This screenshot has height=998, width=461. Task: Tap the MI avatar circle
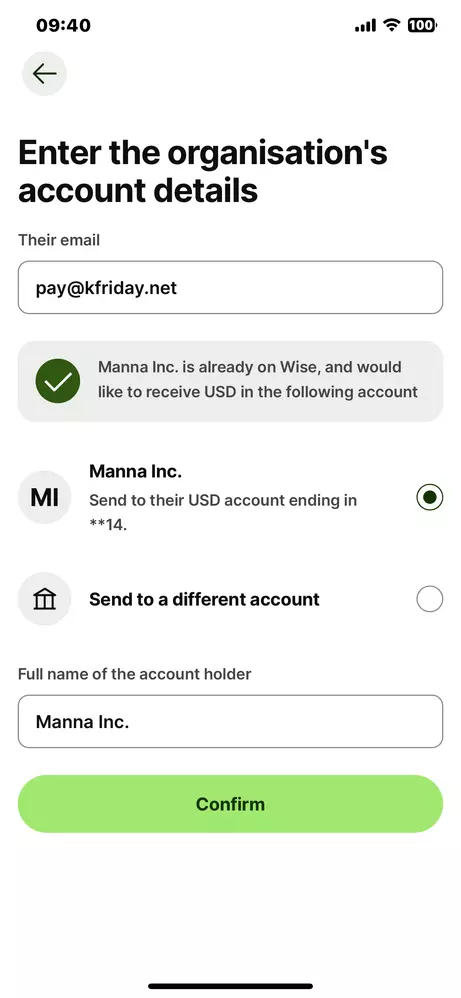(x=45, y=497)
